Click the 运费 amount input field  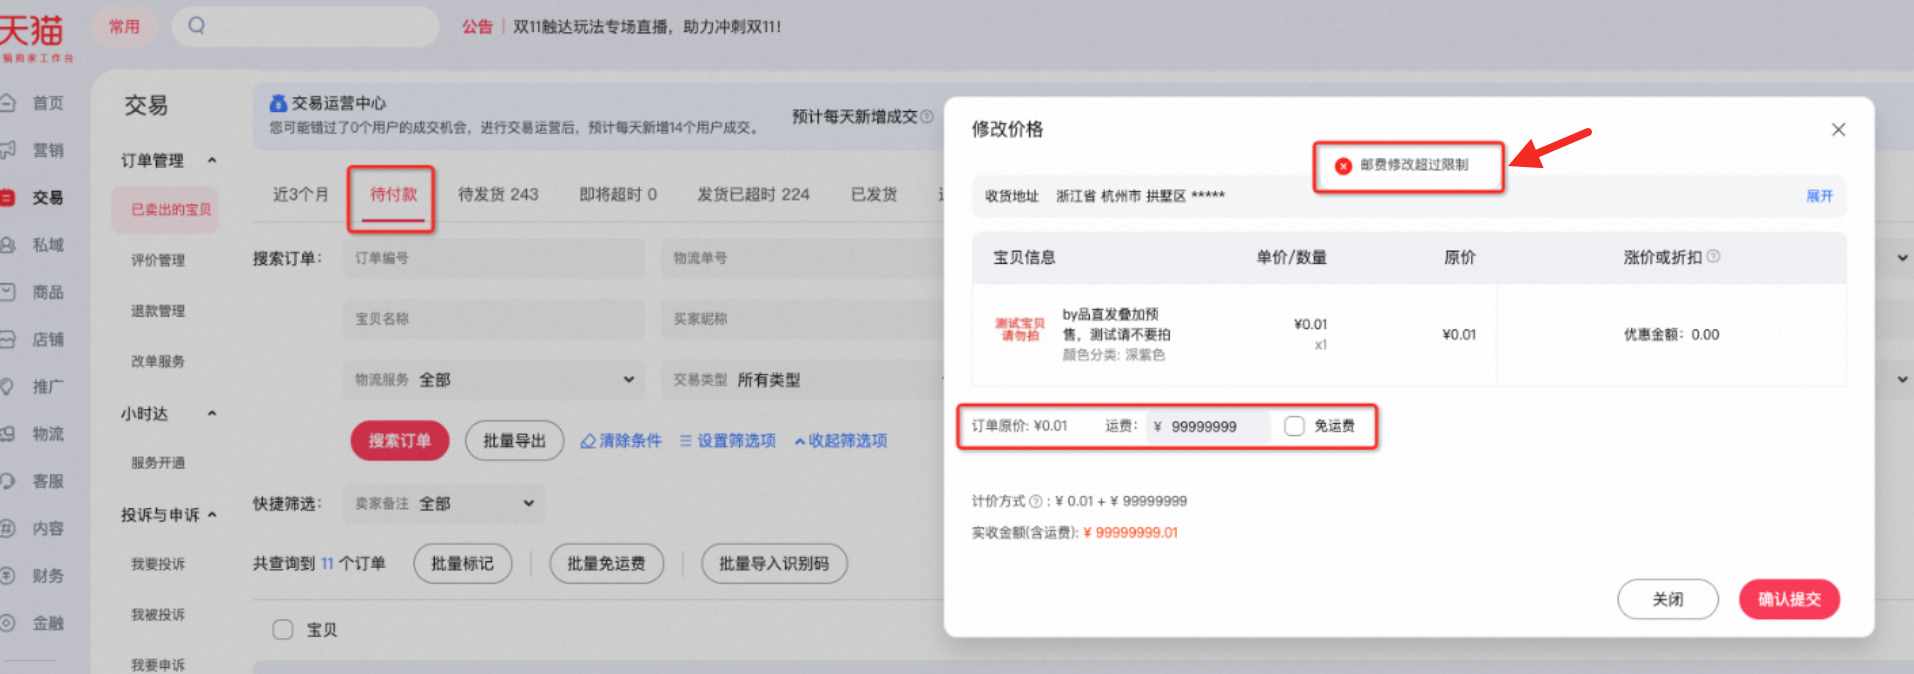pos(1208,426)
